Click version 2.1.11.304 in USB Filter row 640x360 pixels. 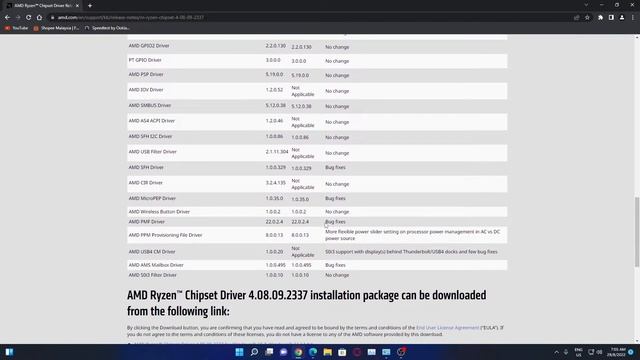click(277, 152)
